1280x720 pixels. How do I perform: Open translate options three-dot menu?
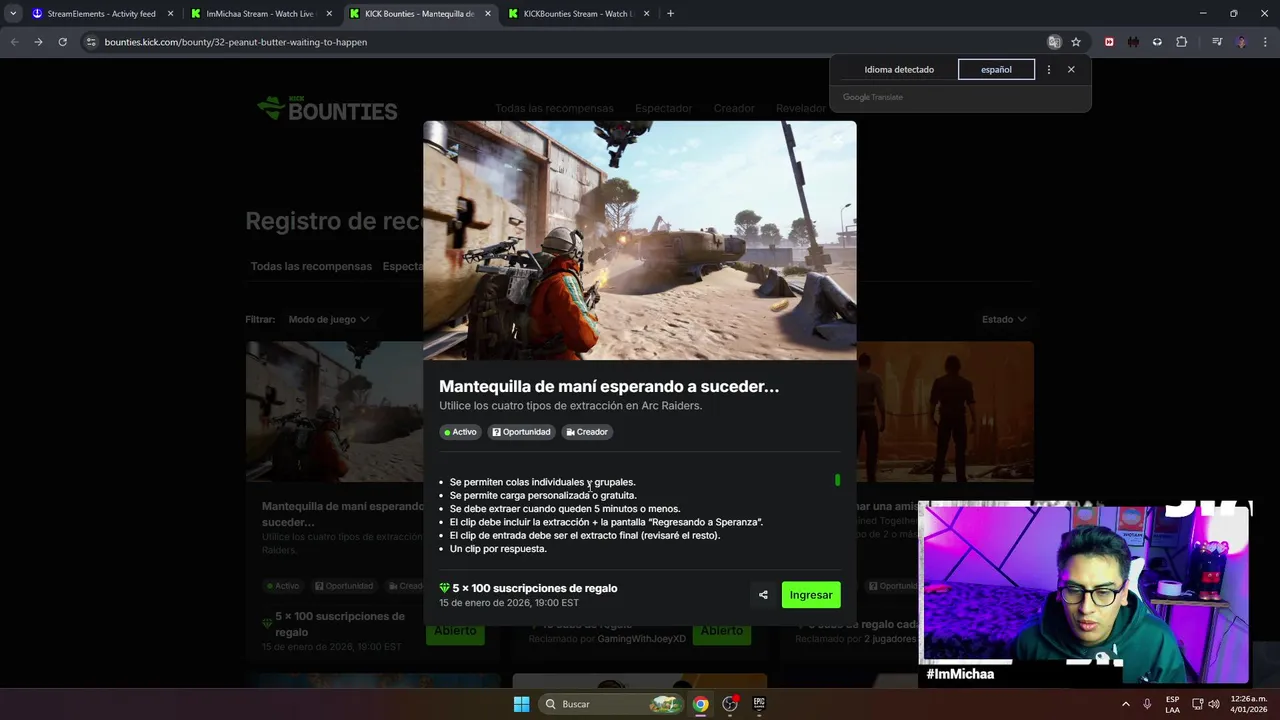click(1048, 70)
